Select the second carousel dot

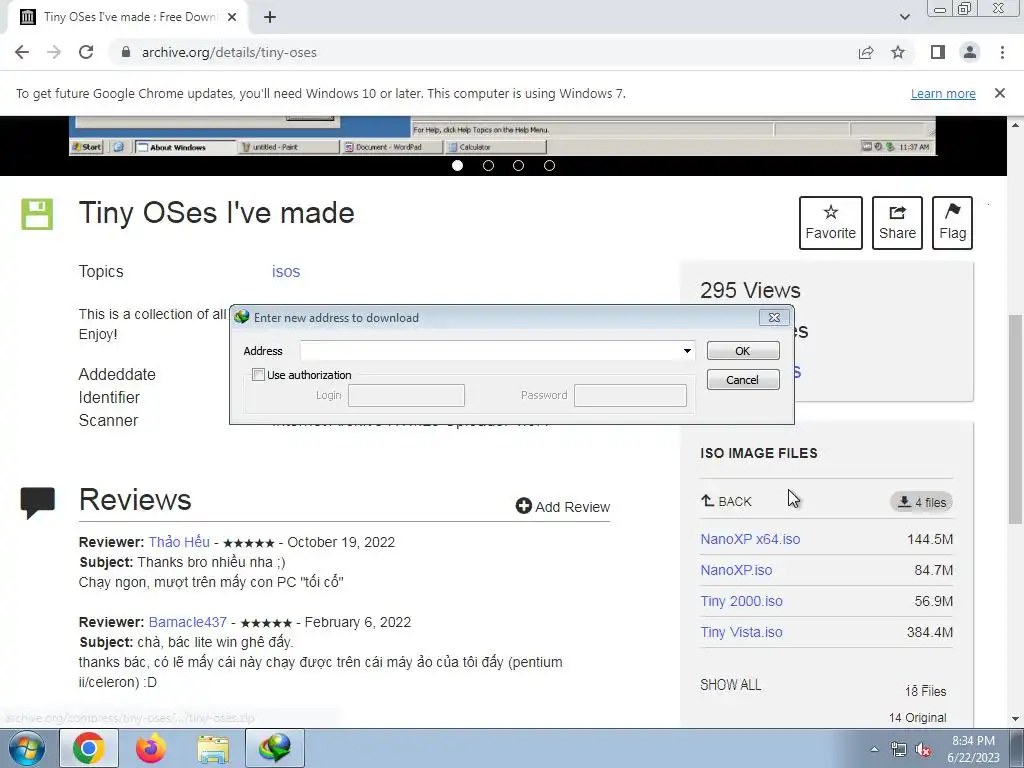tap(488, 165)
